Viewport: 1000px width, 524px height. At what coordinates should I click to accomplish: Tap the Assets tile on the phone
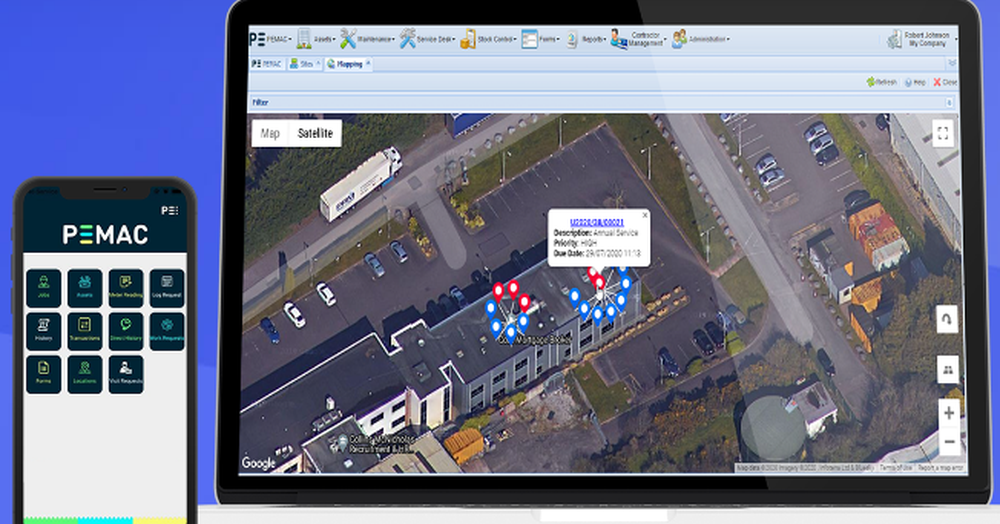pyautogui.click(x=85, y=287)
